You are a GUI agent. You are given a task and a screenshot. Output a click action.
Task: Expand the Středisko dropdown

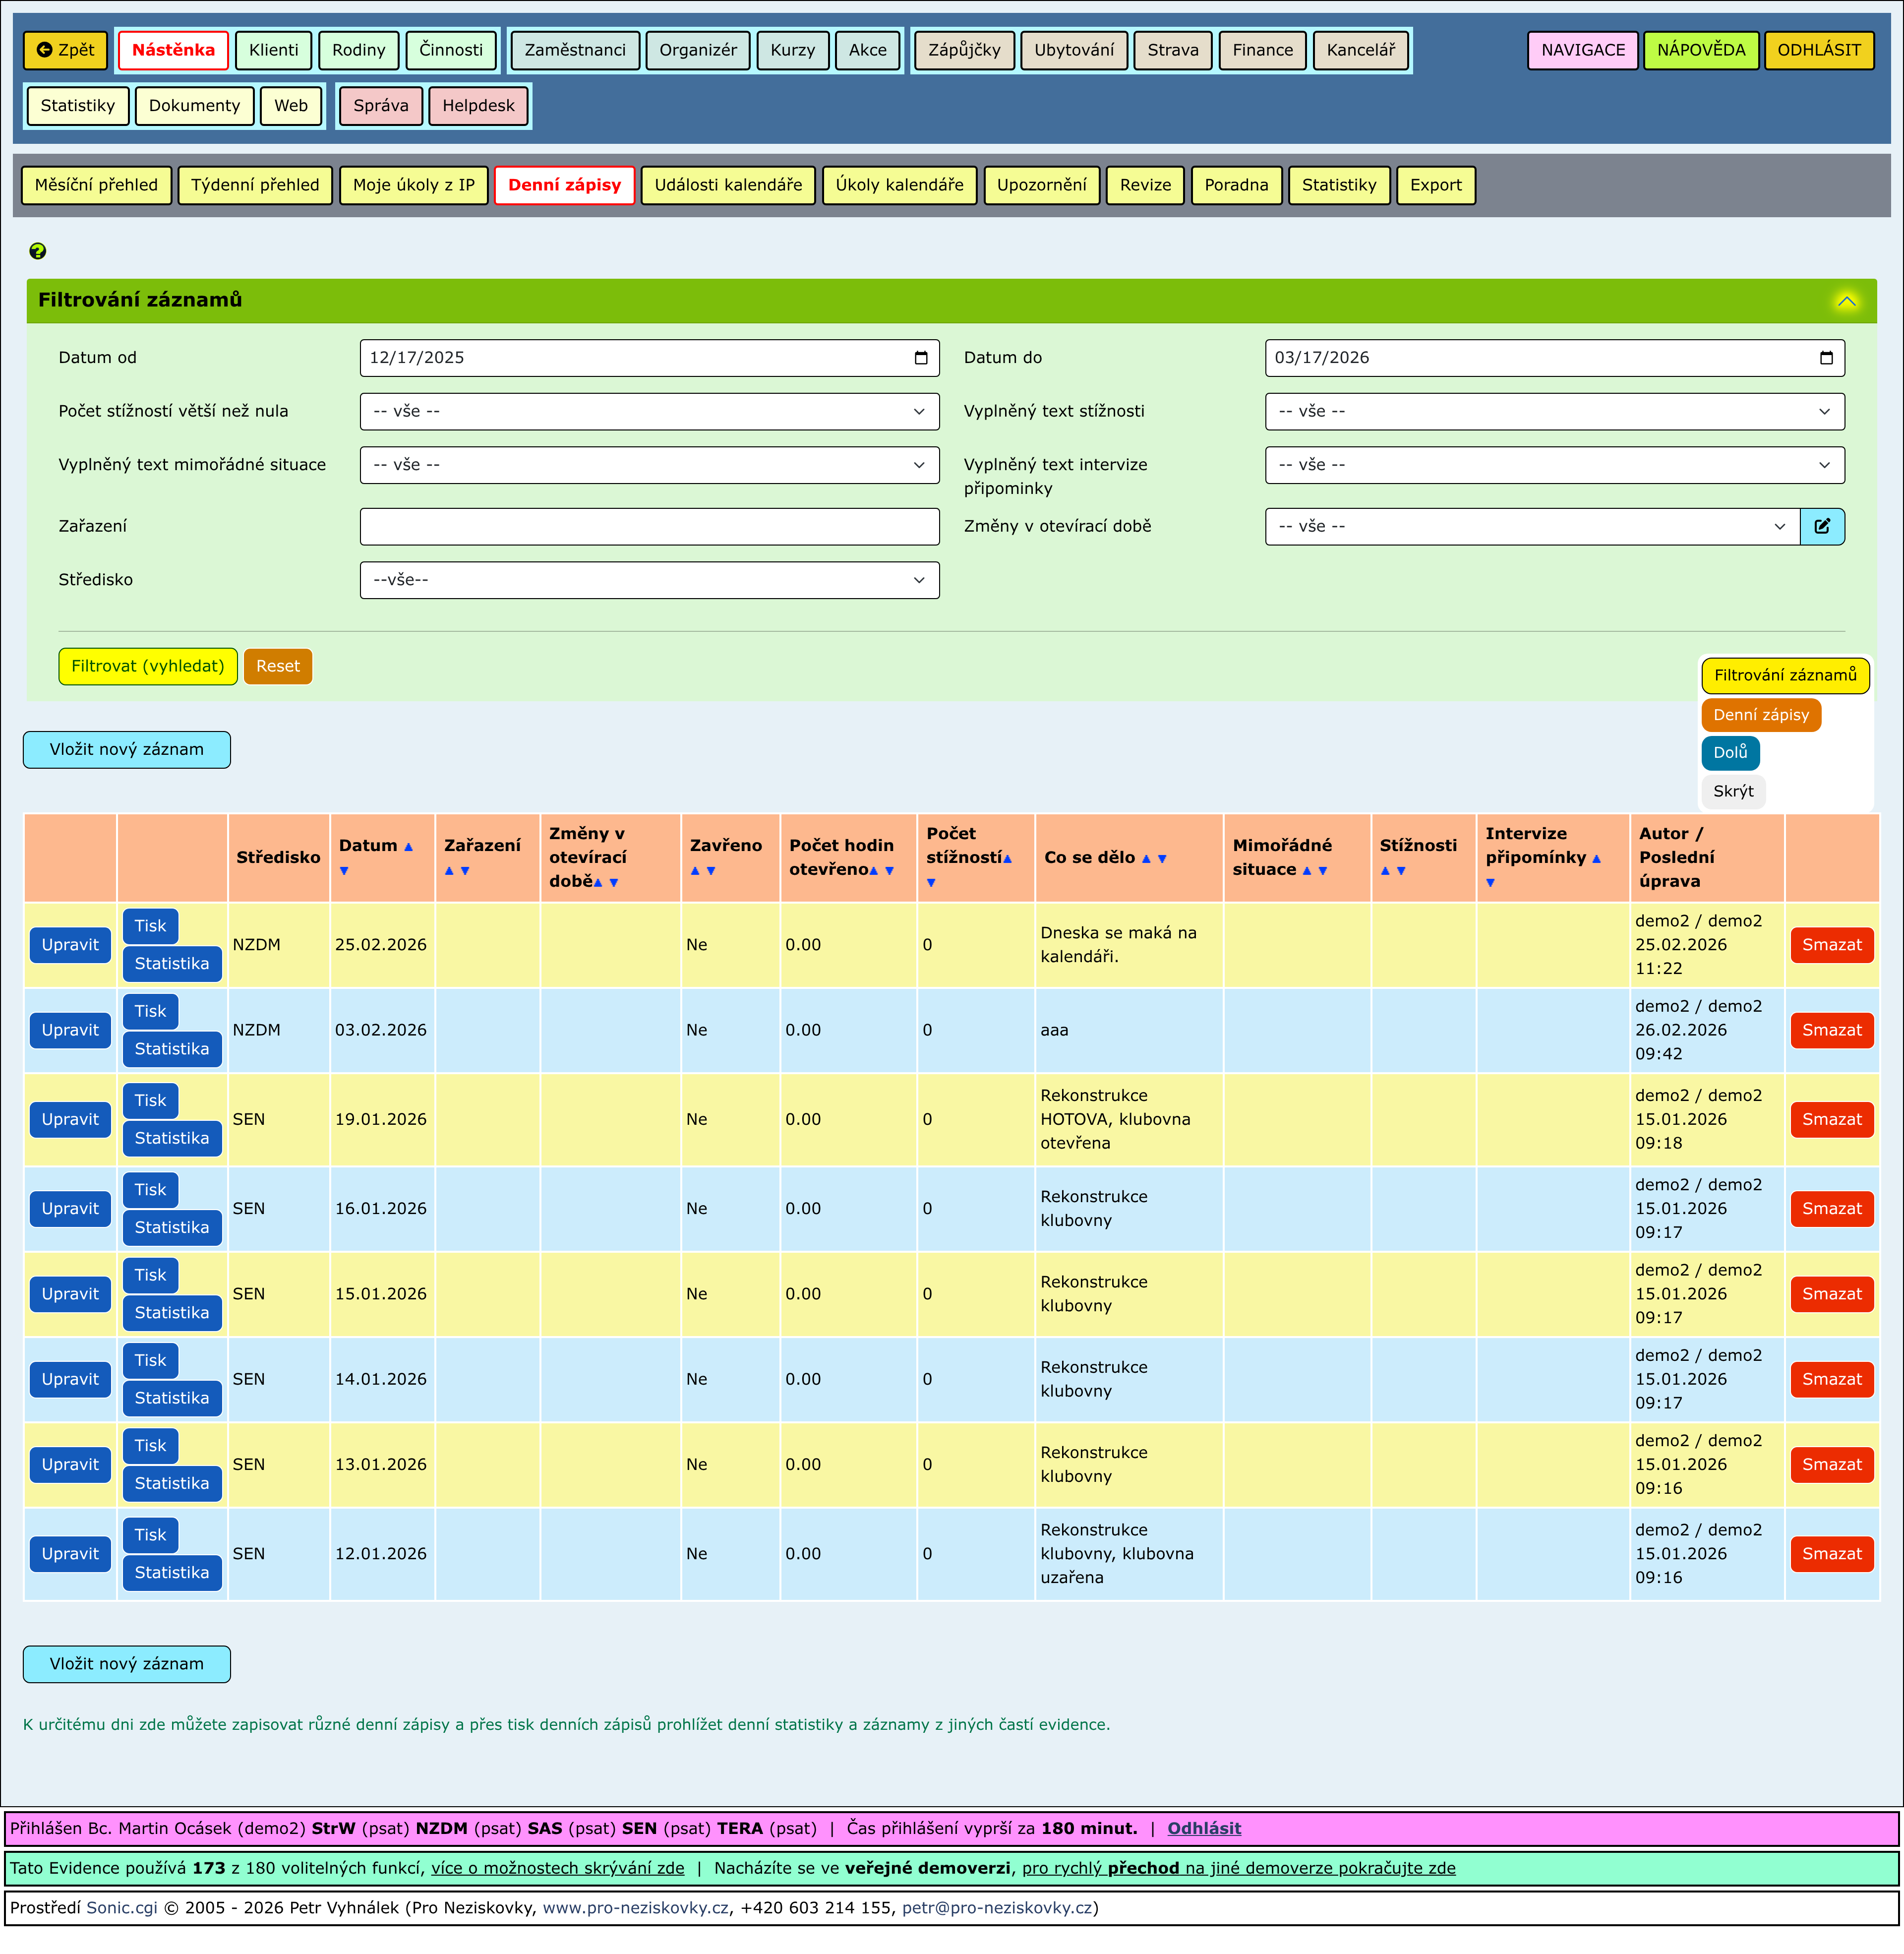coord(649,580)
